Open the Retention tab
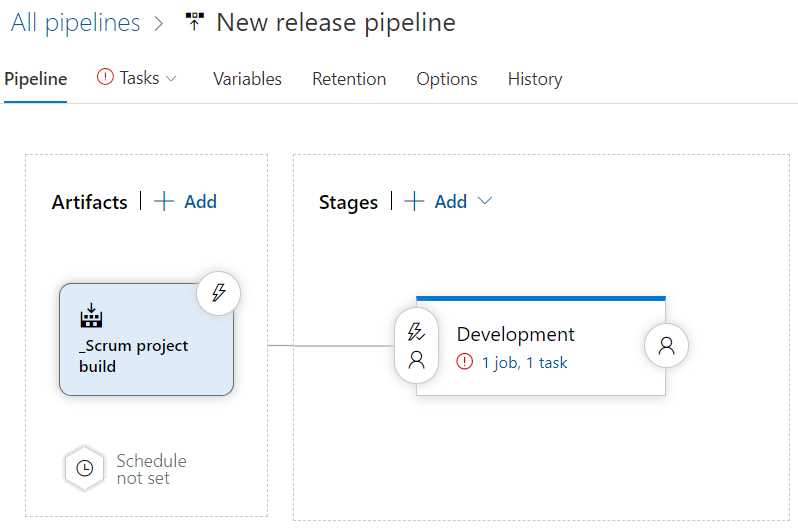This screenshot has width=798, height=531. pos(349,79)
